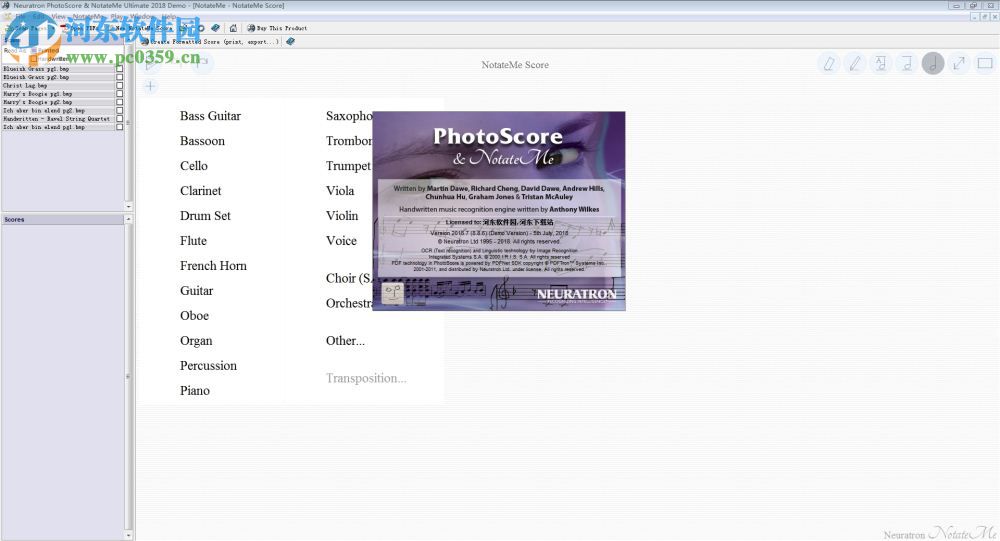Image resolution: width=1000 pixels, height=541 pixels.
Task: Choose French Horn instrument
Action: tap(213, 265)
